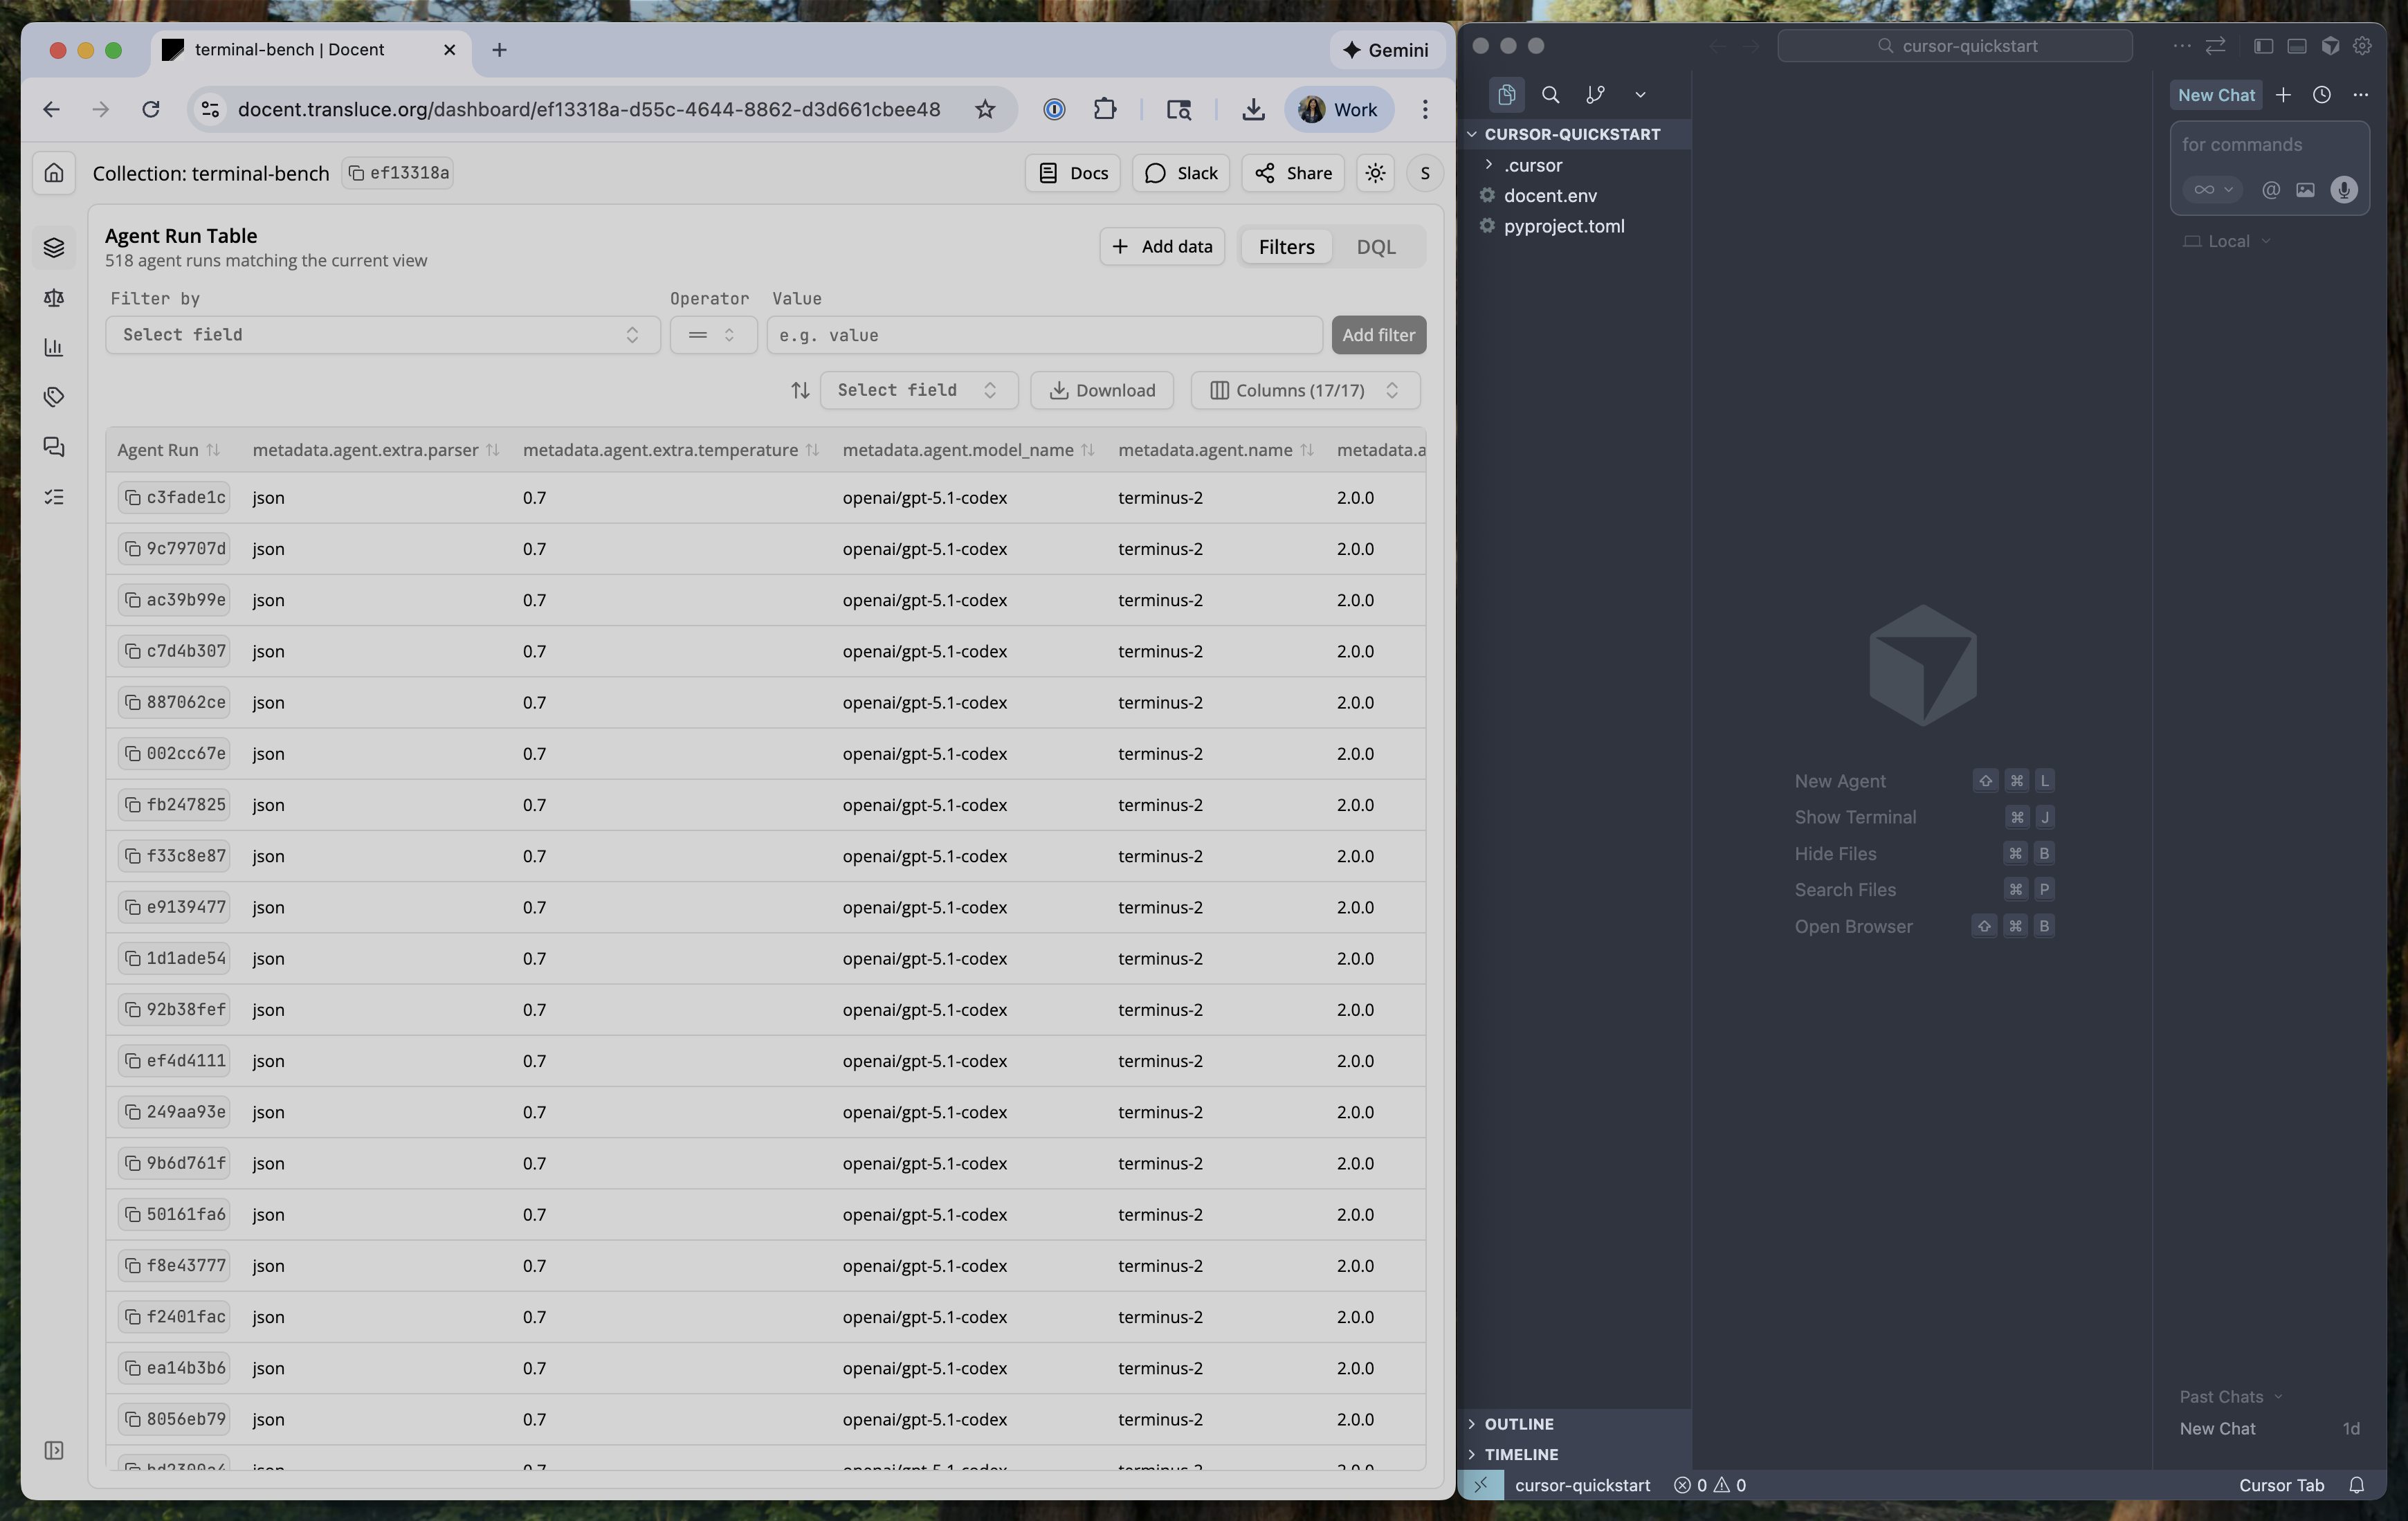Click the filter Value input field
This screenshot has height=1521, width=2408.
pyautogui.click(x=1044, y=335)
